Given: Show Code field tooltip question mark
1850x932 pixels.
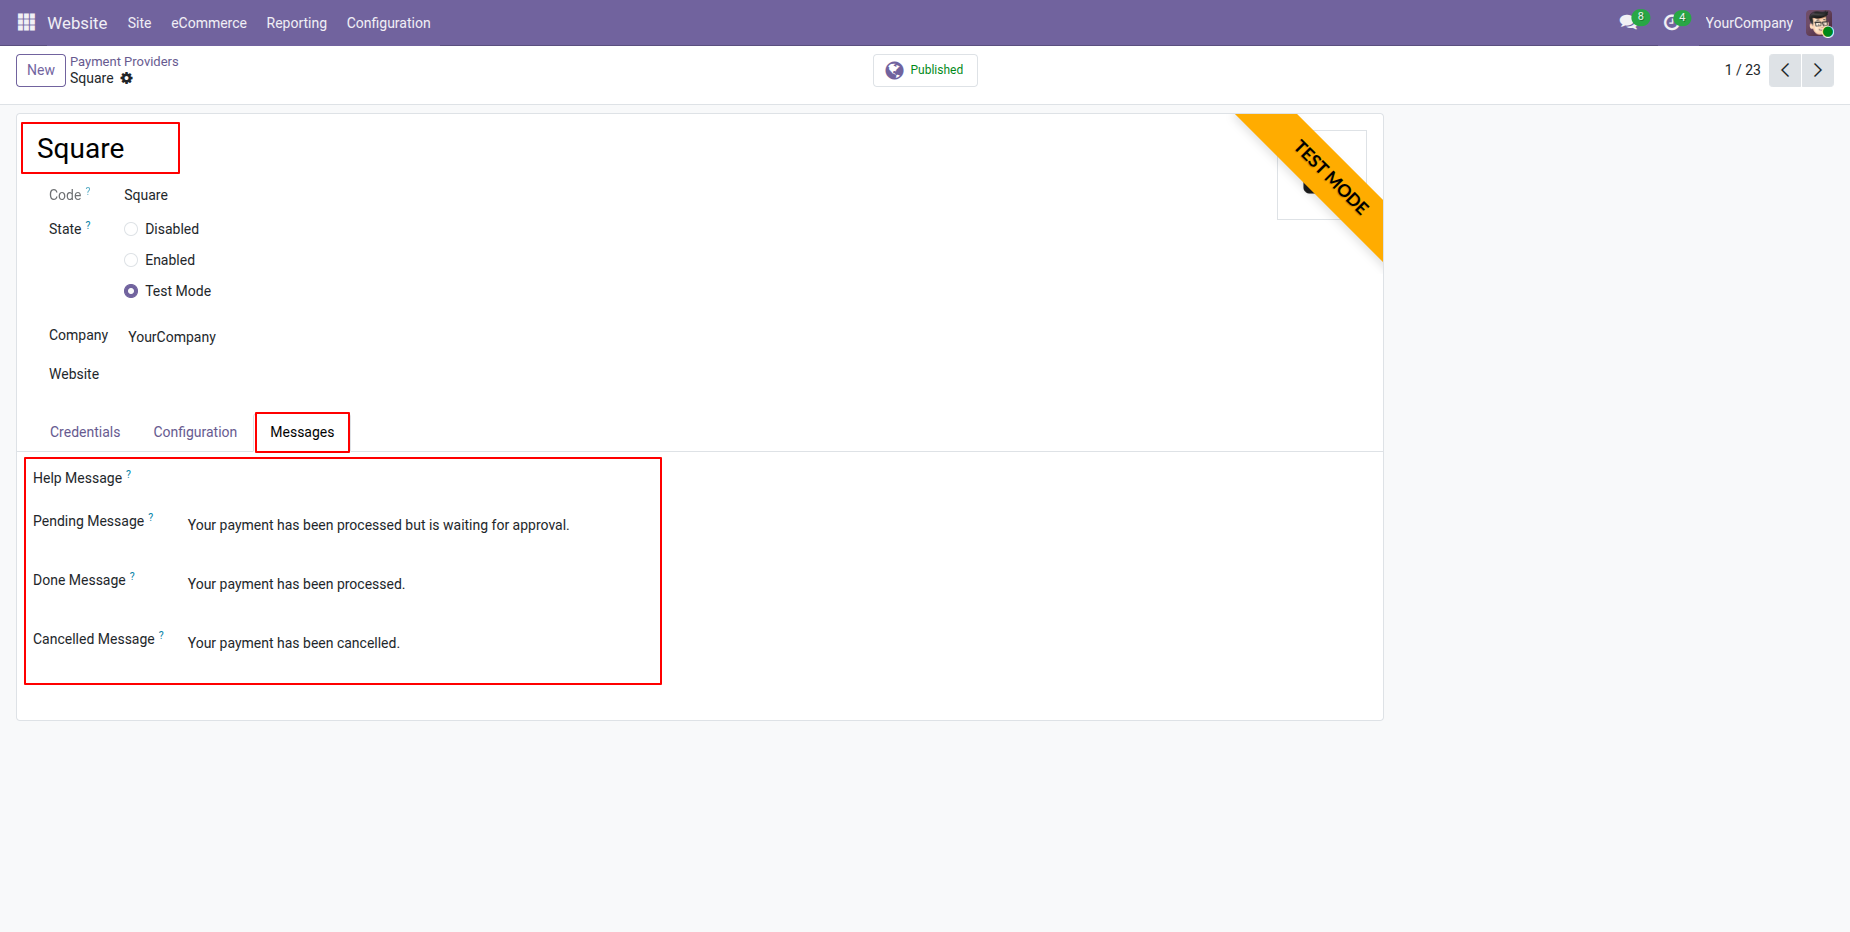Looking at the screenshot, I should click(x=88, y=190).
